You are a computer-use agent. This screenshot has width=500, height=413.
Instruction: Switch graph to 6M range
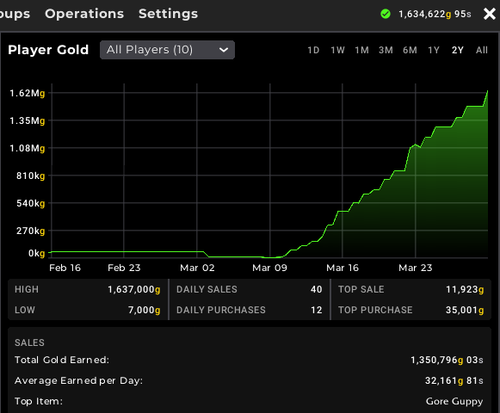pyautogui.click(x=410, y=50)
